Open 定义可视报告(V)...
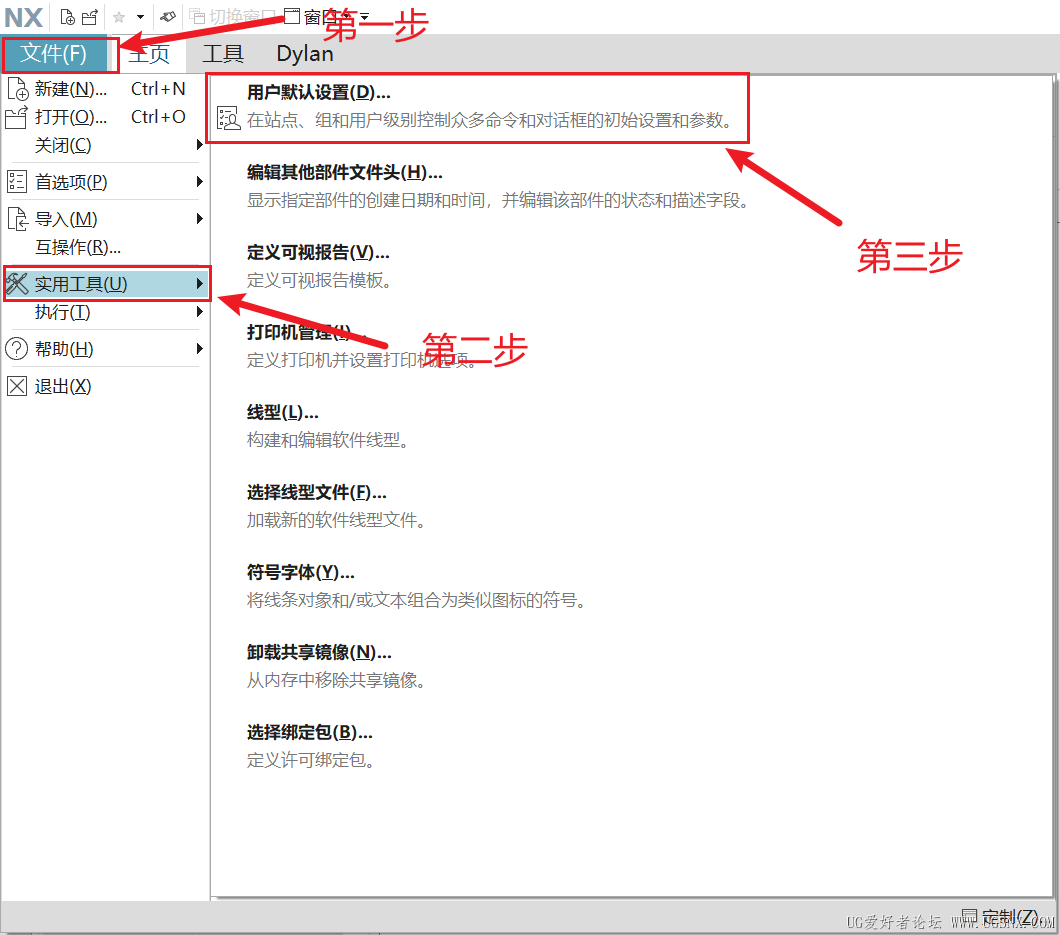The height and width of the screenshot is (935, 1060). (x=318, y=252)
